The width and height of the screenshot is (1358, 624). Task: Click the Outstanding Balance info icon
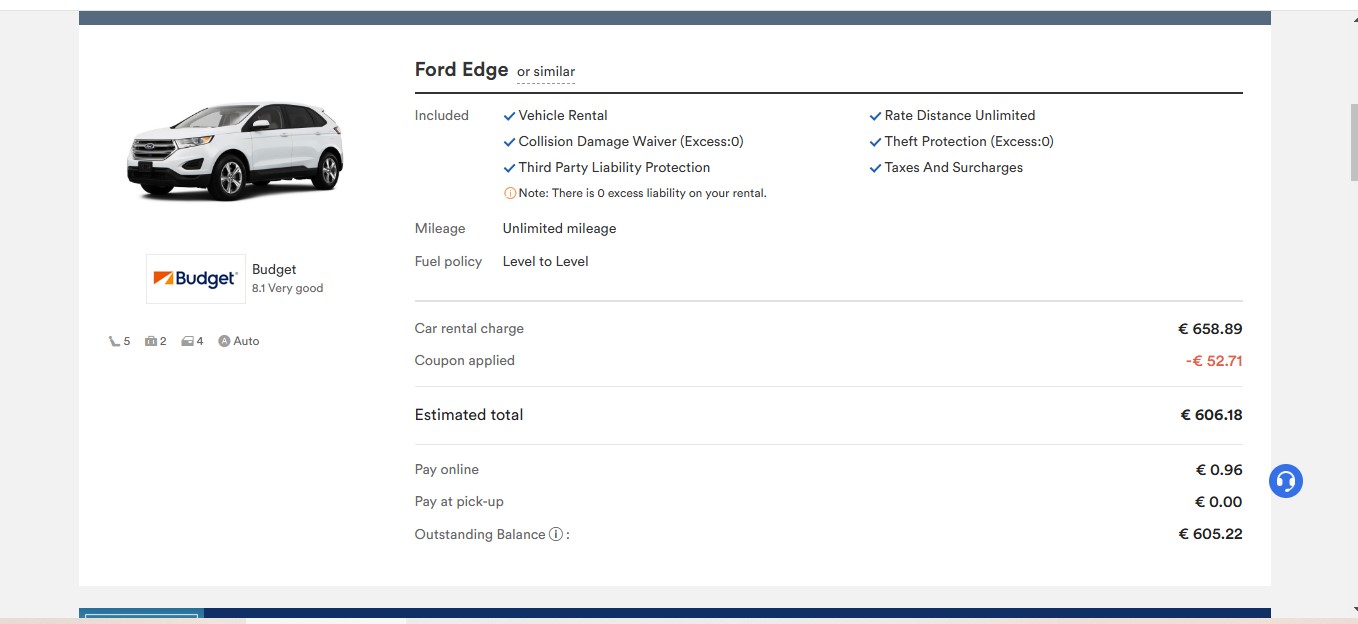(x=556, y=534)
